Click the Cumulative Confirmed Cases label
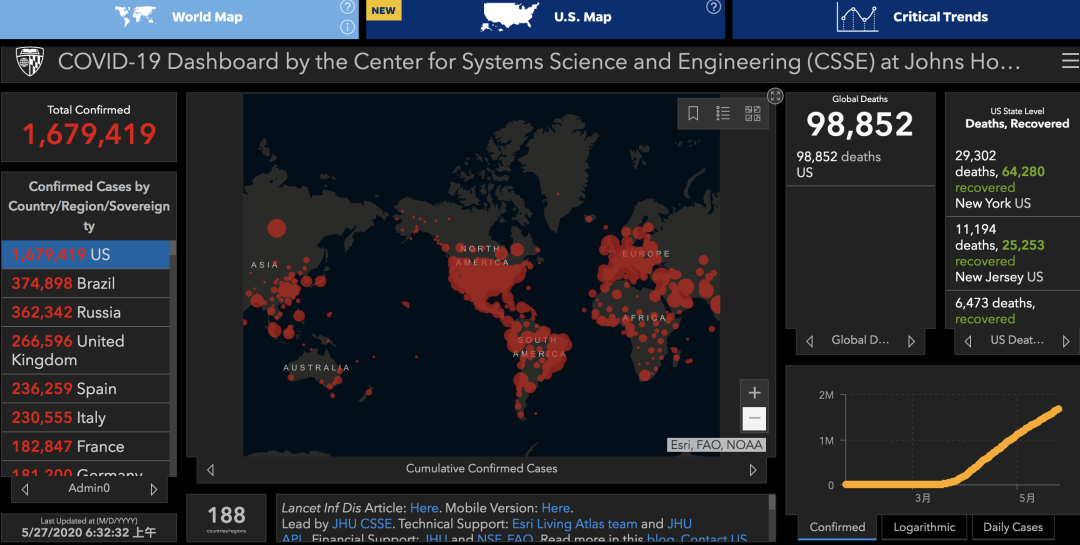Image resolution: width=1080 pixels, height=545 pixels. (481, 469)
